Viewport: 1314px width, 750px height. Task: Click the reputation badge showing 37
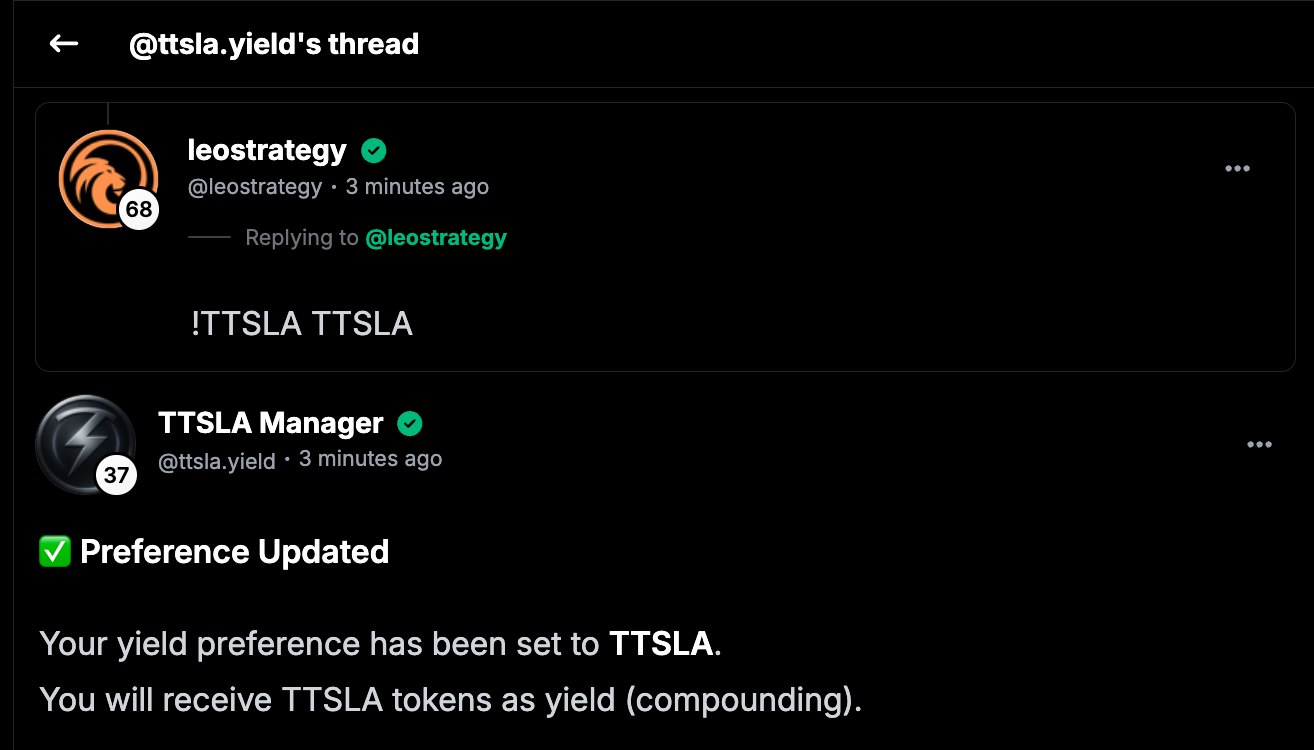tap(116, 475)
